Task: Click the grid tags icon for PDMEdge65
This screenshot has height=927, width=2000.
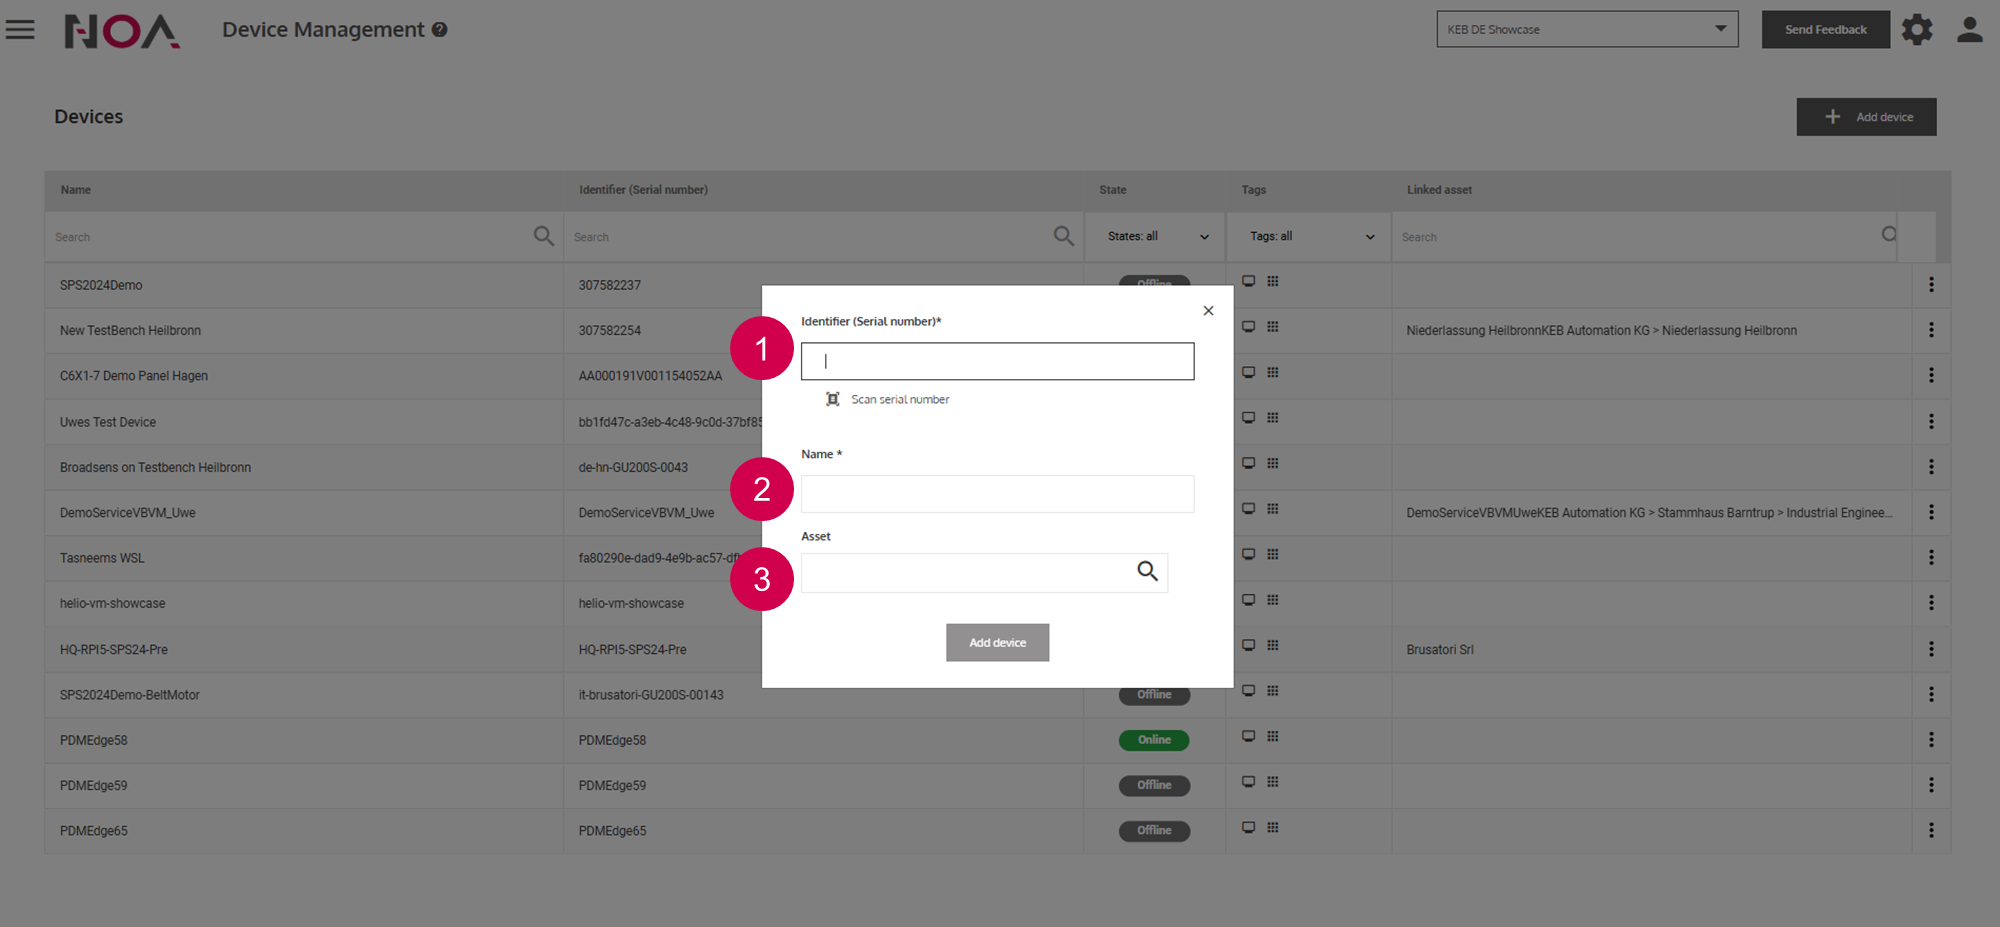Action: coord(1273,827)
